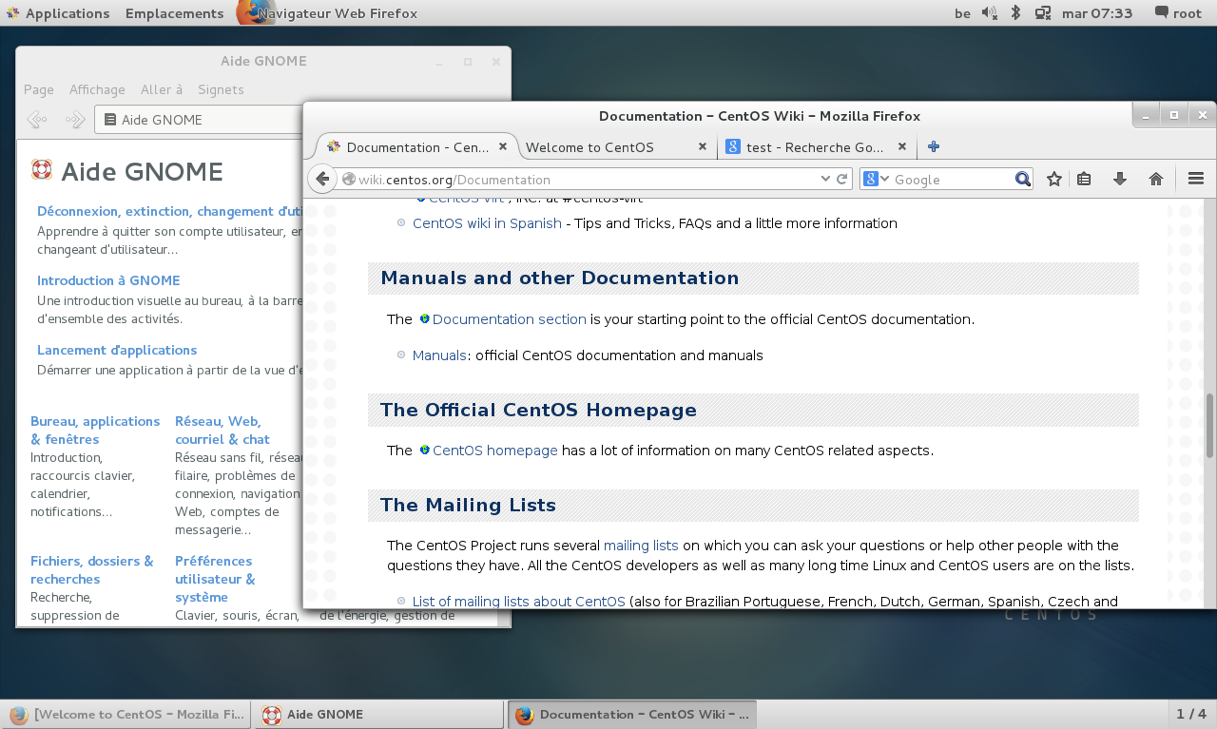The width and height of the screenshot is (1217, 729).
Task: Switch to the test - Recherche Google tab
Action: point(816,147)
